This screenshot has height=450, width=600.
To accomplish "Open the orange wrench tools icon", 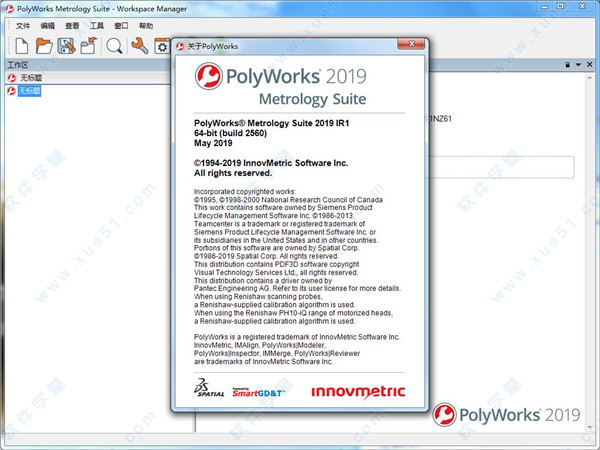I will pyautogui.click(x=139, y=46).
